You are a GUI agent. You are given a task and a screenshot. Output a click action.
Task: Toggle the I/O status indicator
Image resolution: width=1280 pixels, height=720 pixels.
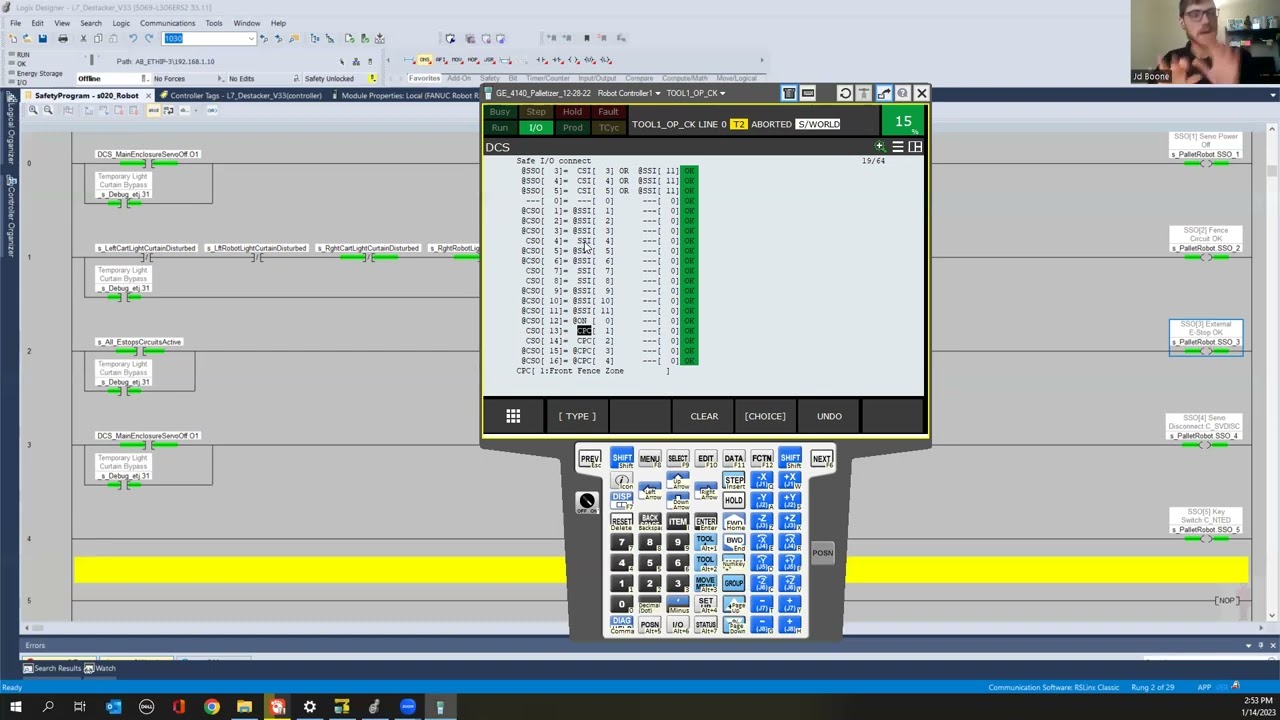click(536, 128)
